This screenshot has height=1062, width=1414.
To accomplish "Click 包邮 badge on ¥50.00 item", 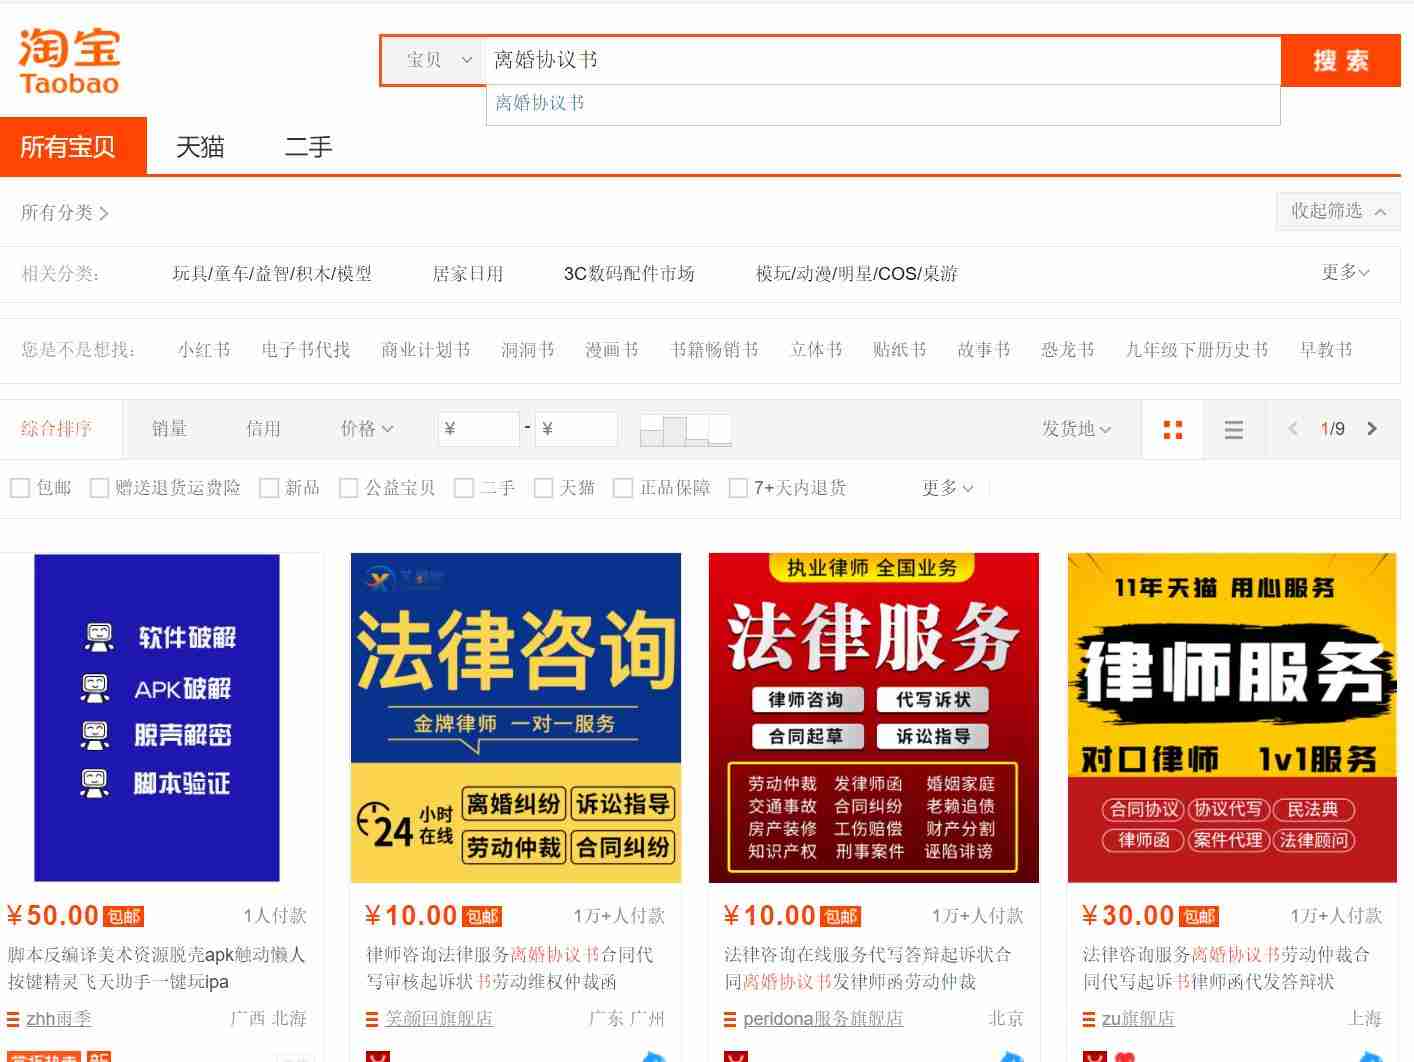I will click(x=124, y=916).
